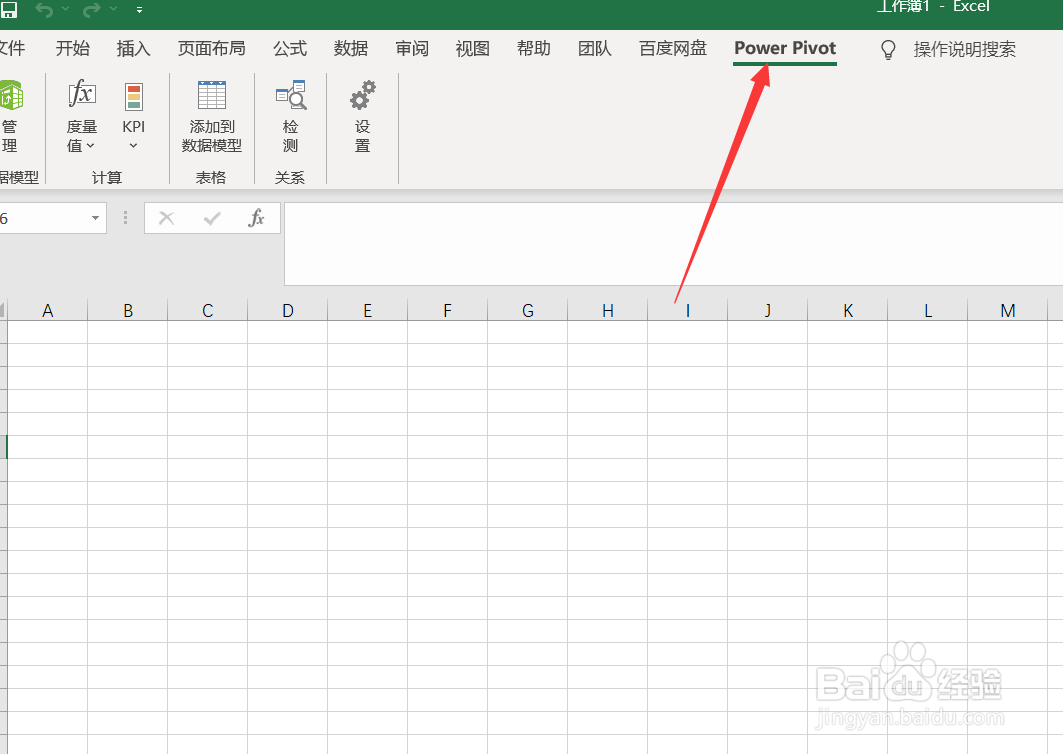Expand the KPI dropdown menu

coord(133,145)
